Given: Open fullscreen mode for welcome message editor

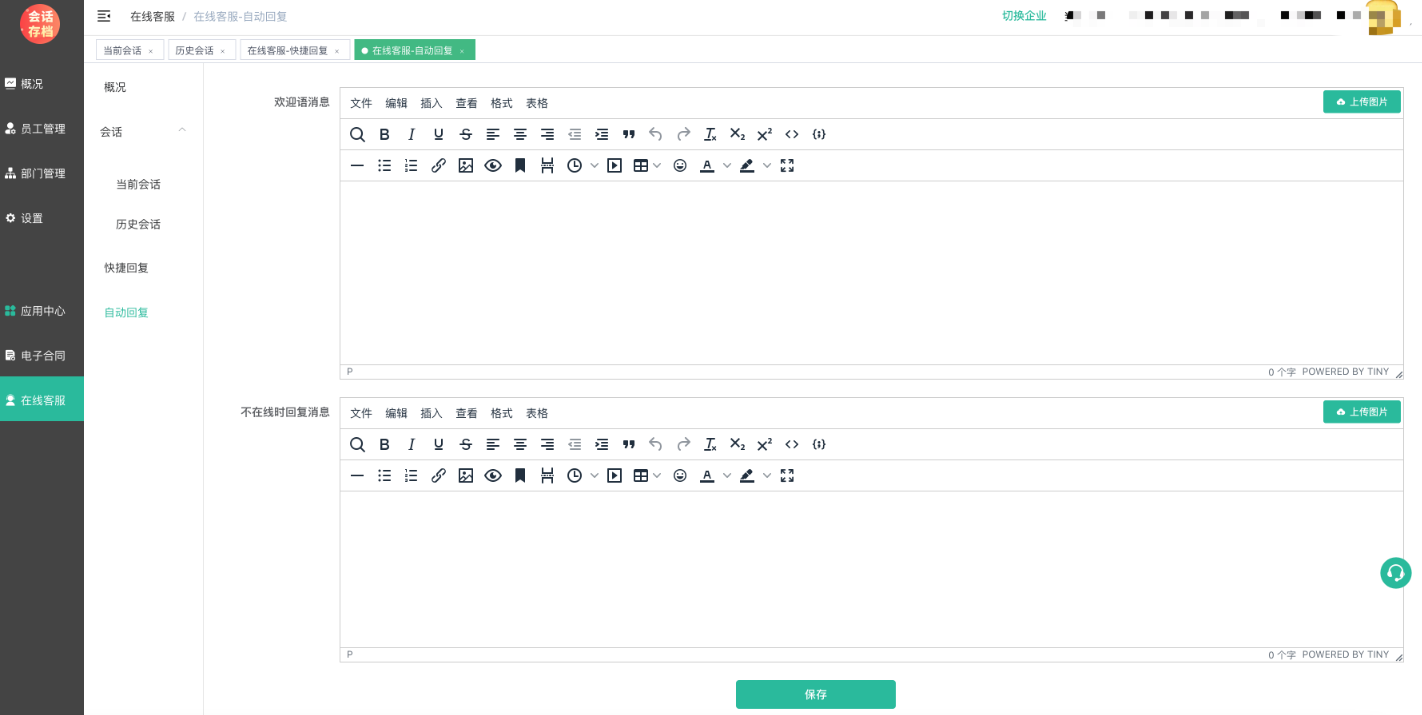Looking at the screenshot, I should [x=787, y=166].
